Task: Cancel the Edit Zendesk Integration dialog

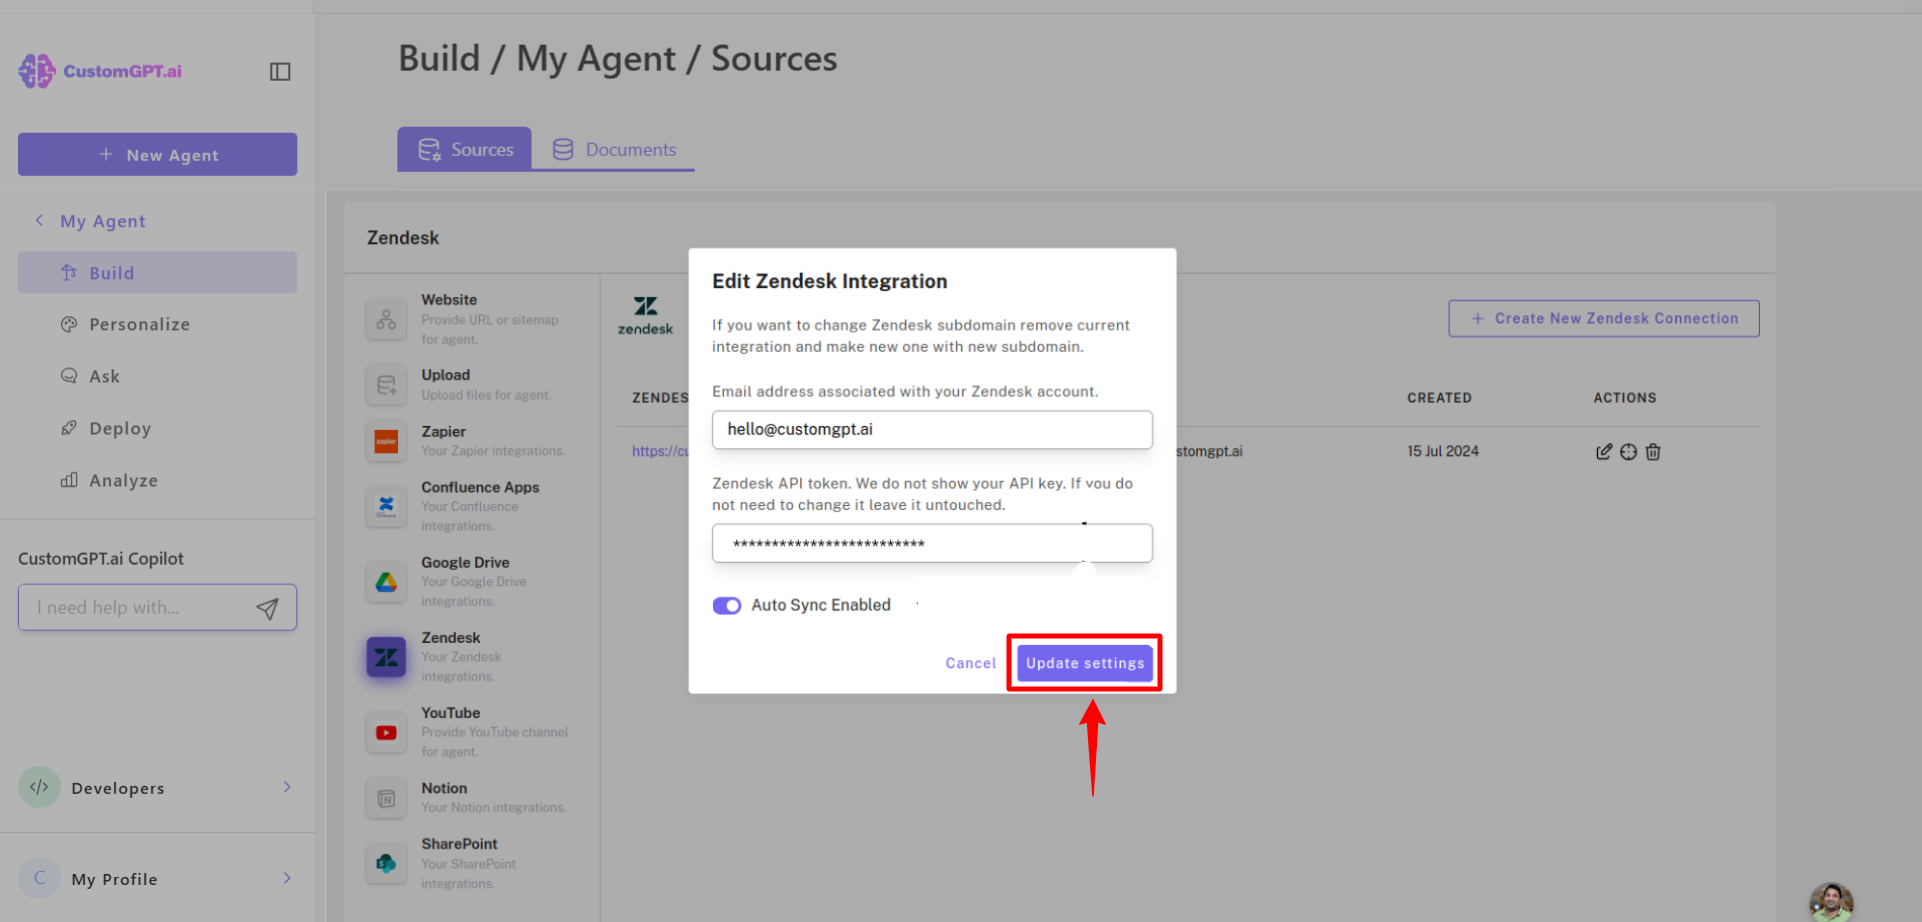Action: click(971, 663)
